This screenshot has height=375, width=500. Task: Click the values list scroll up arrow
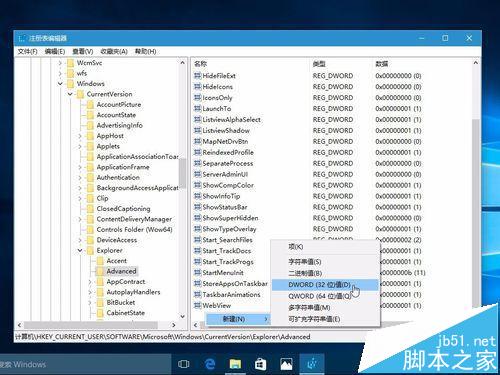[x=476, y=63]
